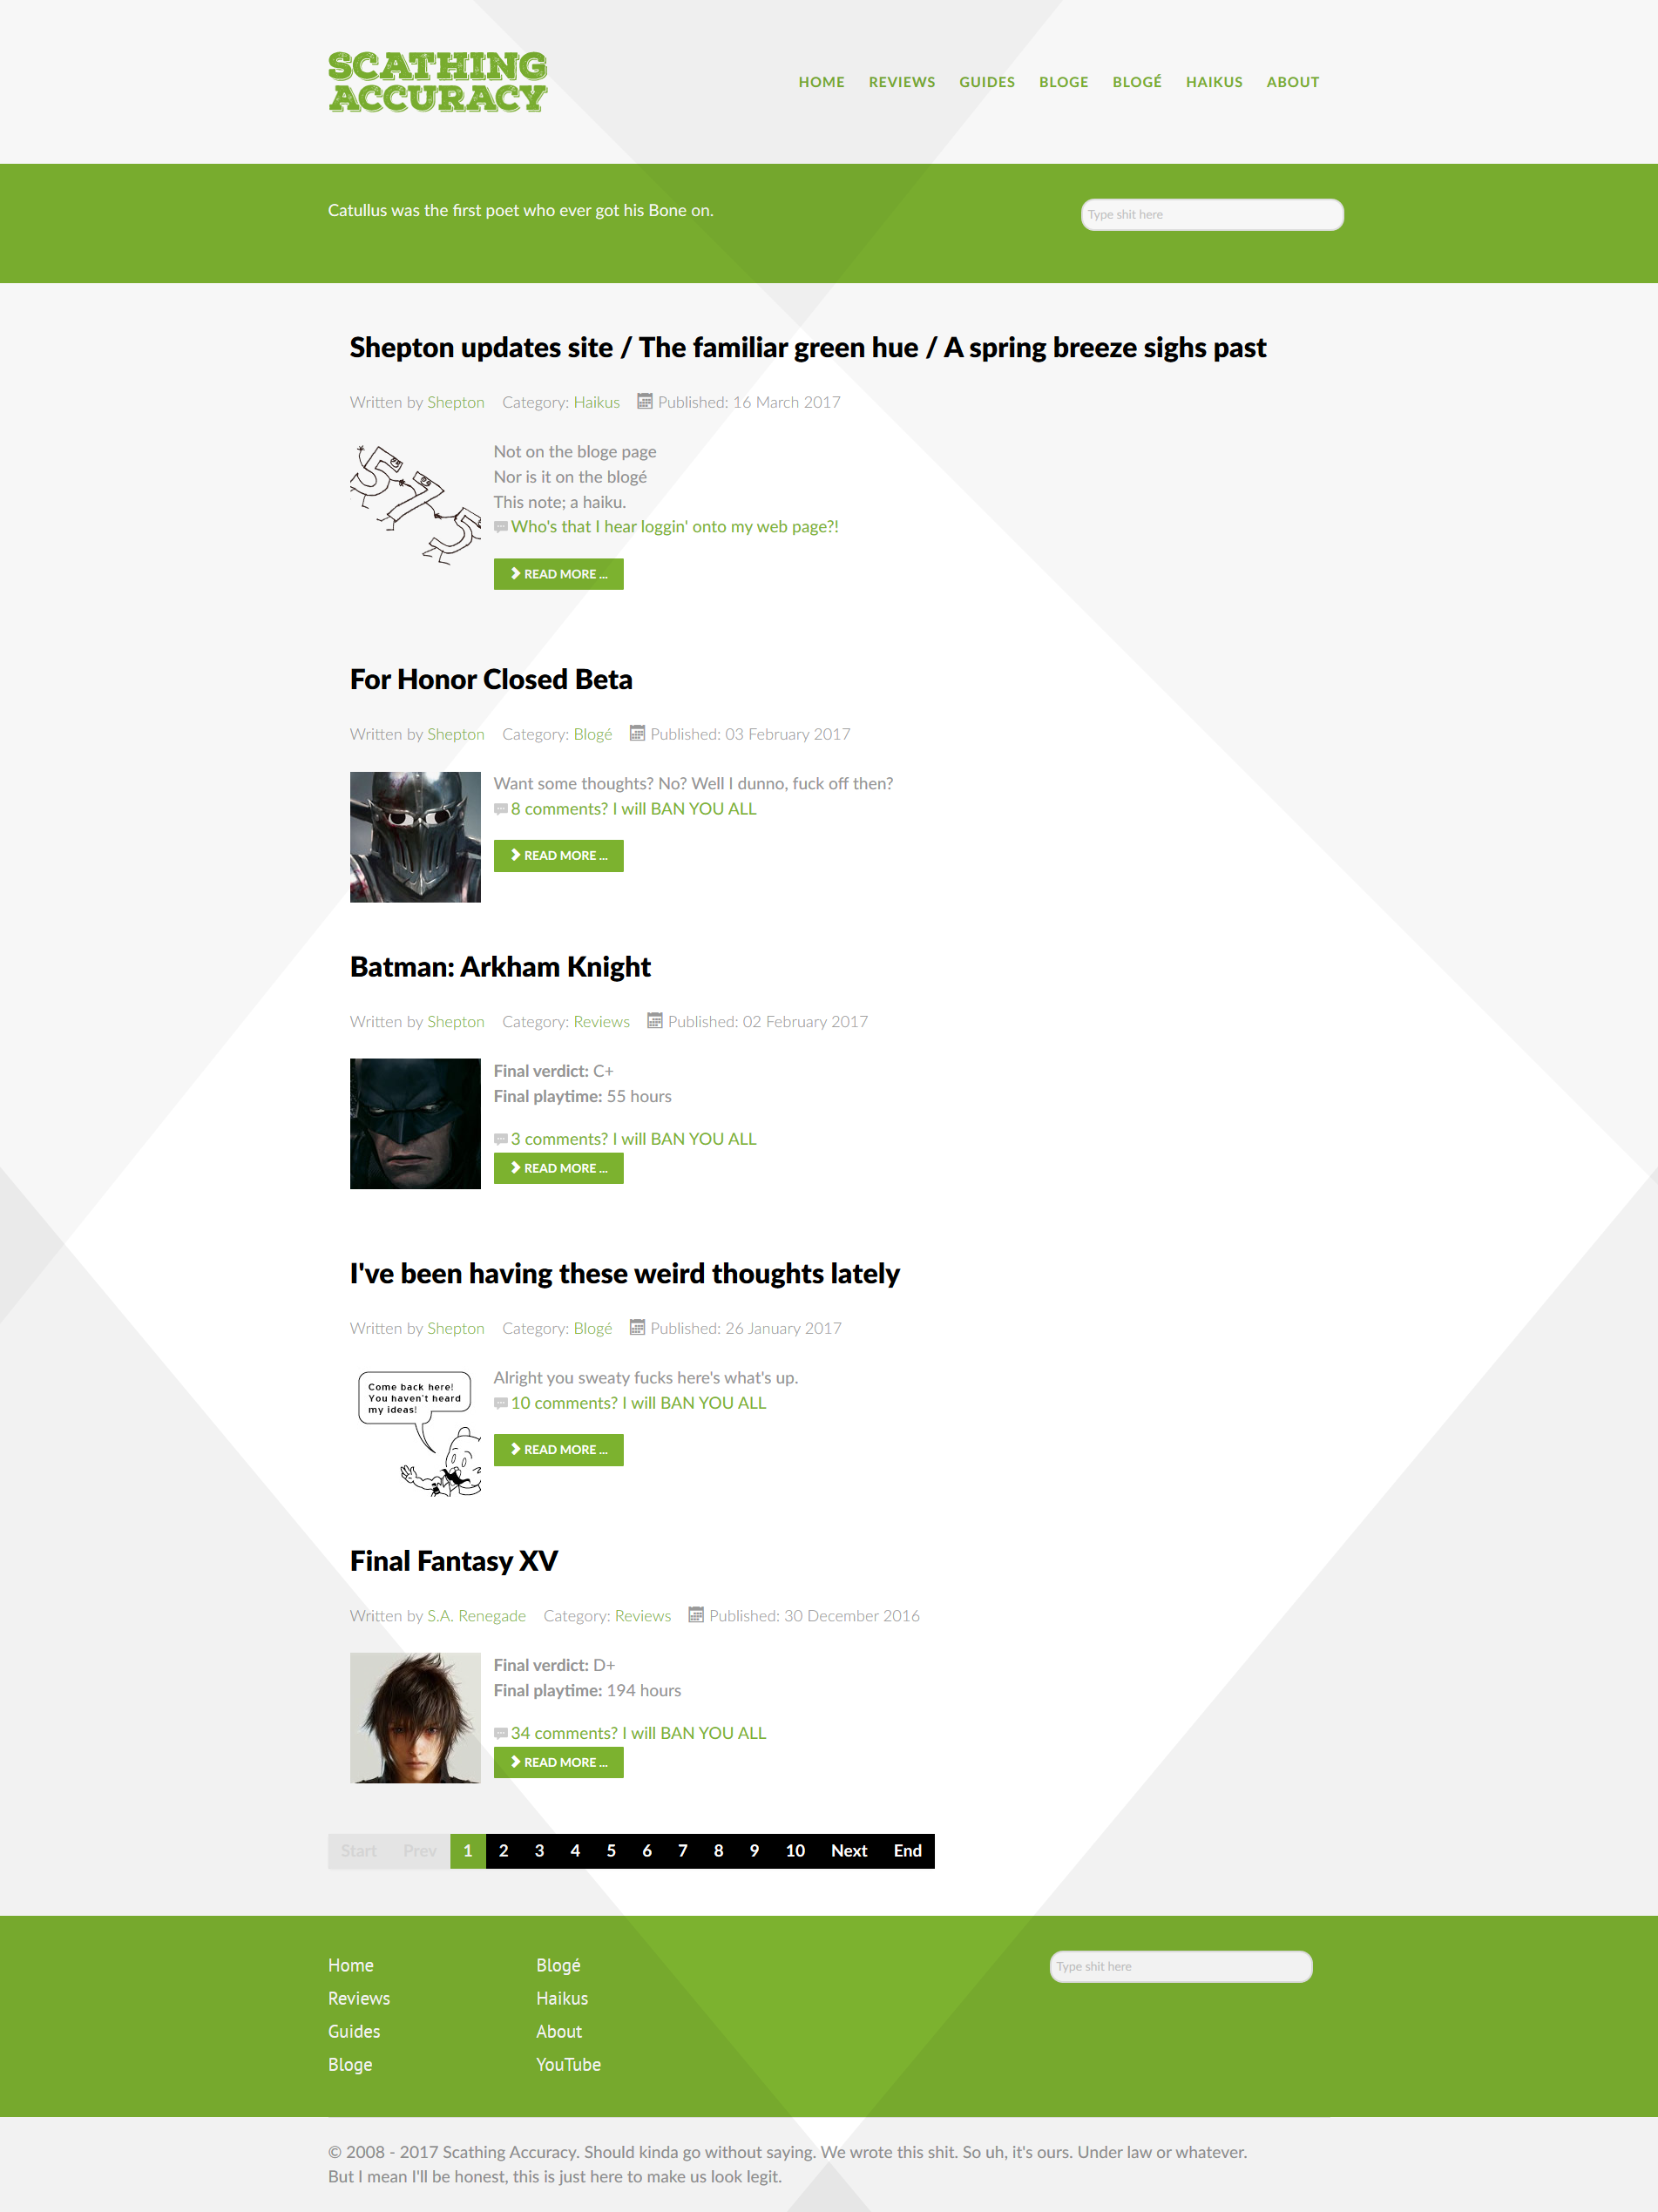Open the Batman: Arkham Knight article title
1658x2212 pixels.
pos(500,967)
